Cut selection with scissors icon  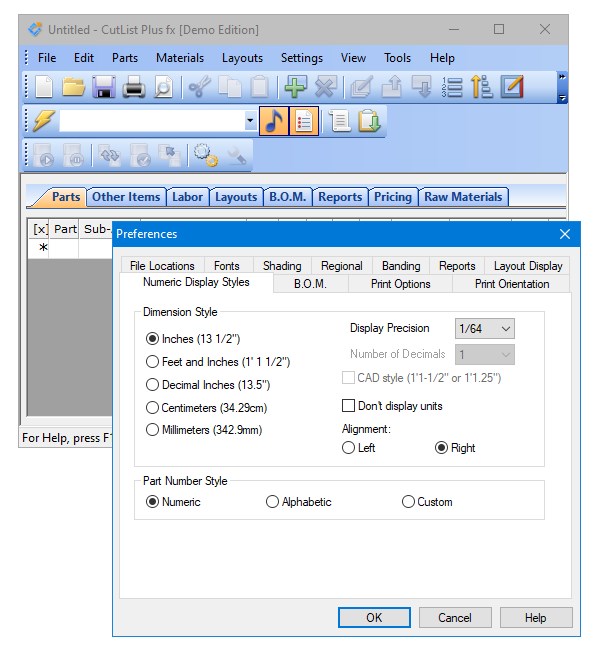coord(200,87)
